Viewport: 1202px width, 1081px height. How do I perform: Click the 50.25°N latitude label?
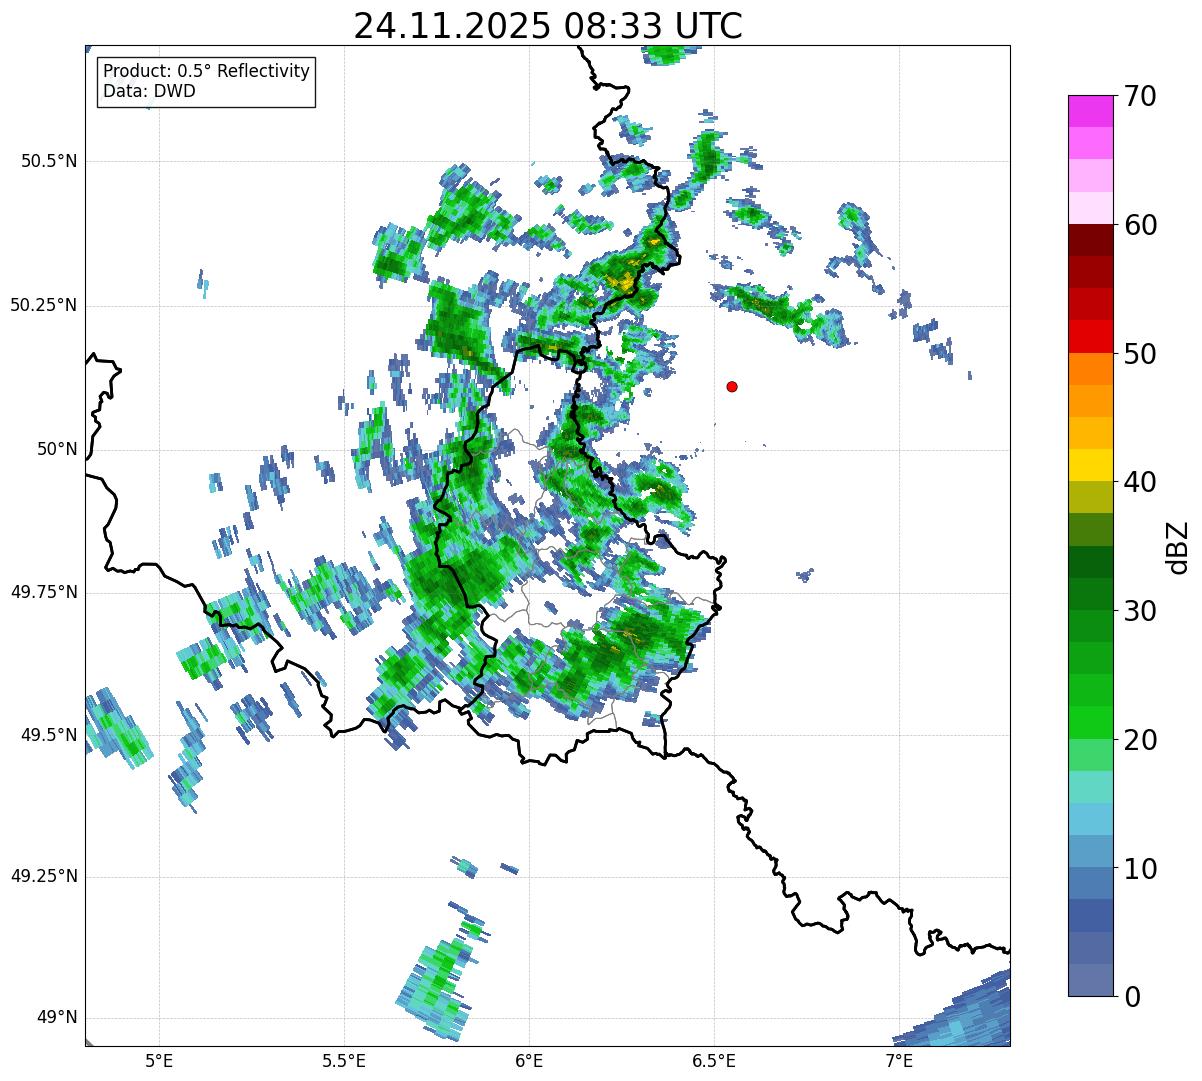(x=43, y=305)
